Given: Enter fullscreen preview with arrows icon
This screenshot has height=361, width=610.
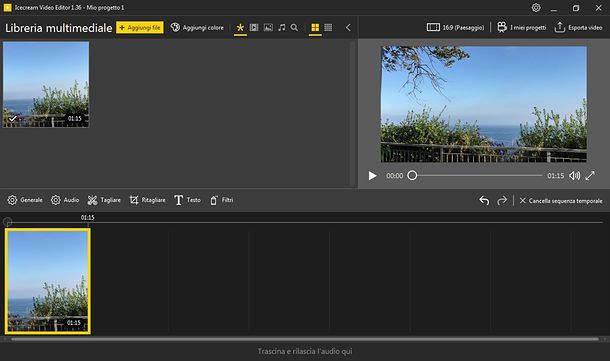Looking at the screenshot, I should point(590,176).
